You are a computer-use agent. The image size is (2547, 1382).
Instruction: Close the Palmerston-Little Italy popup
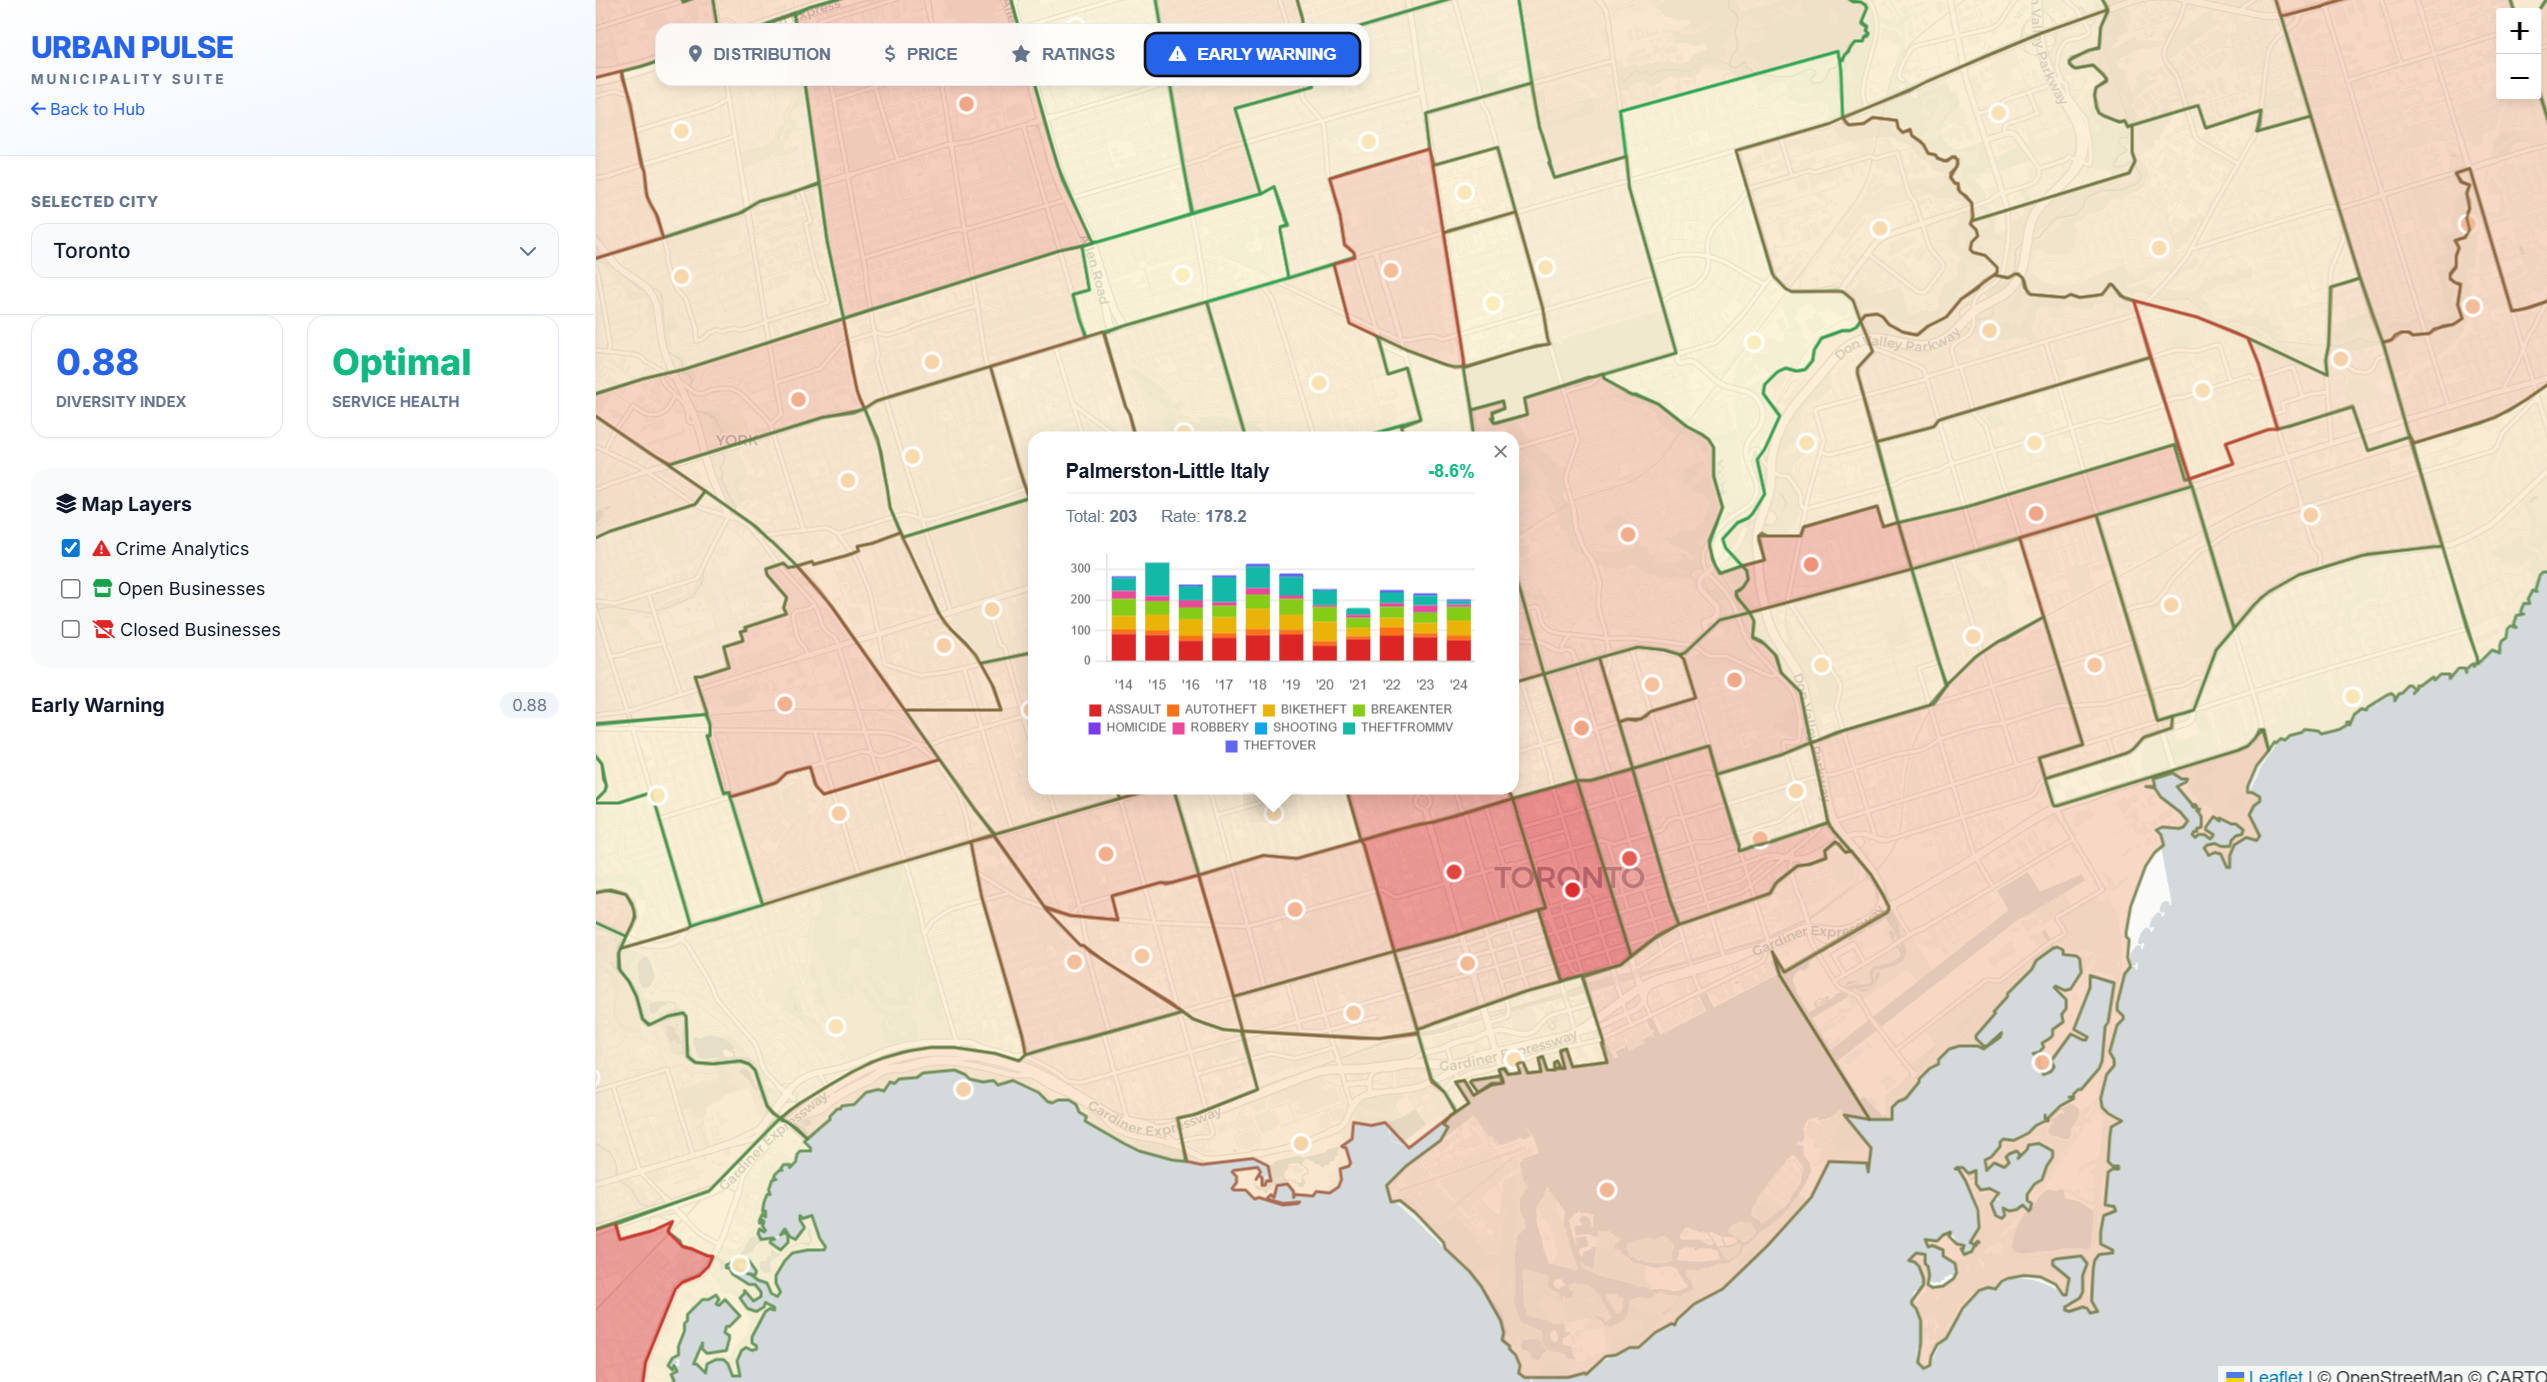[x=1500, y=451]
